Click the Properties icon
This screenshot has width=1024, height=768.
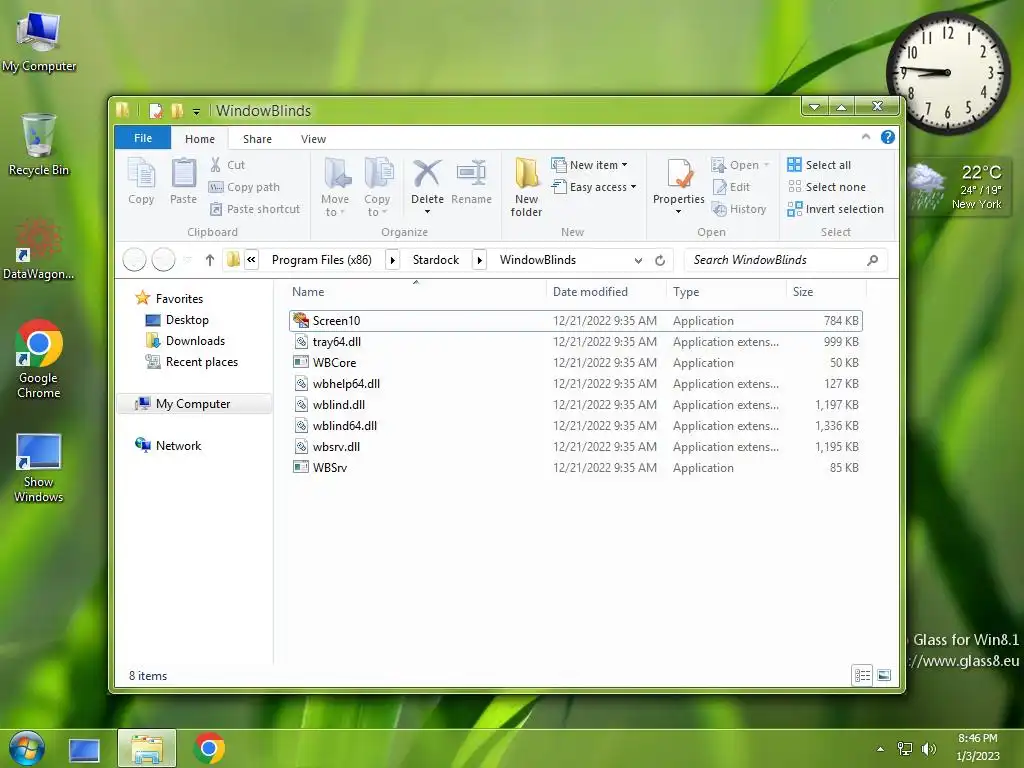tap(679, 174)
